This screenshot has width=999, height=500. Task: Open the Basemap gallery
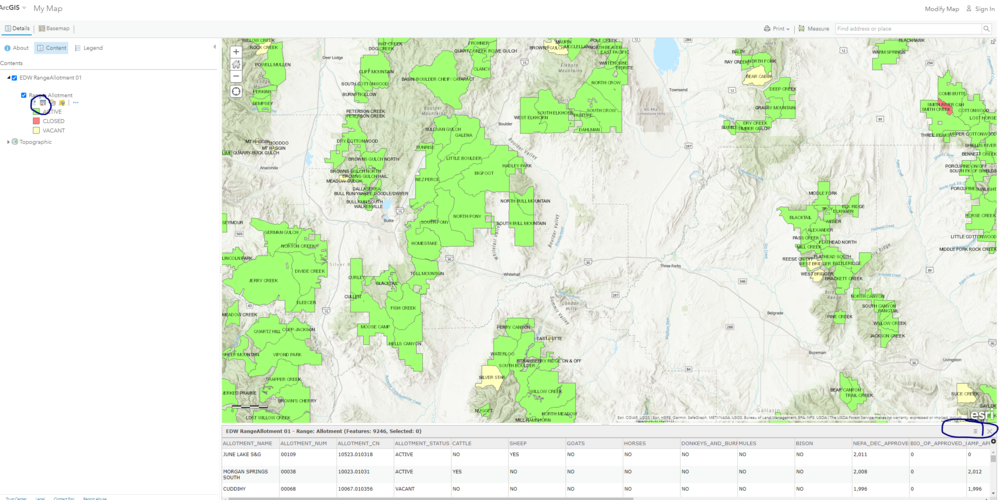coord(54,29)
